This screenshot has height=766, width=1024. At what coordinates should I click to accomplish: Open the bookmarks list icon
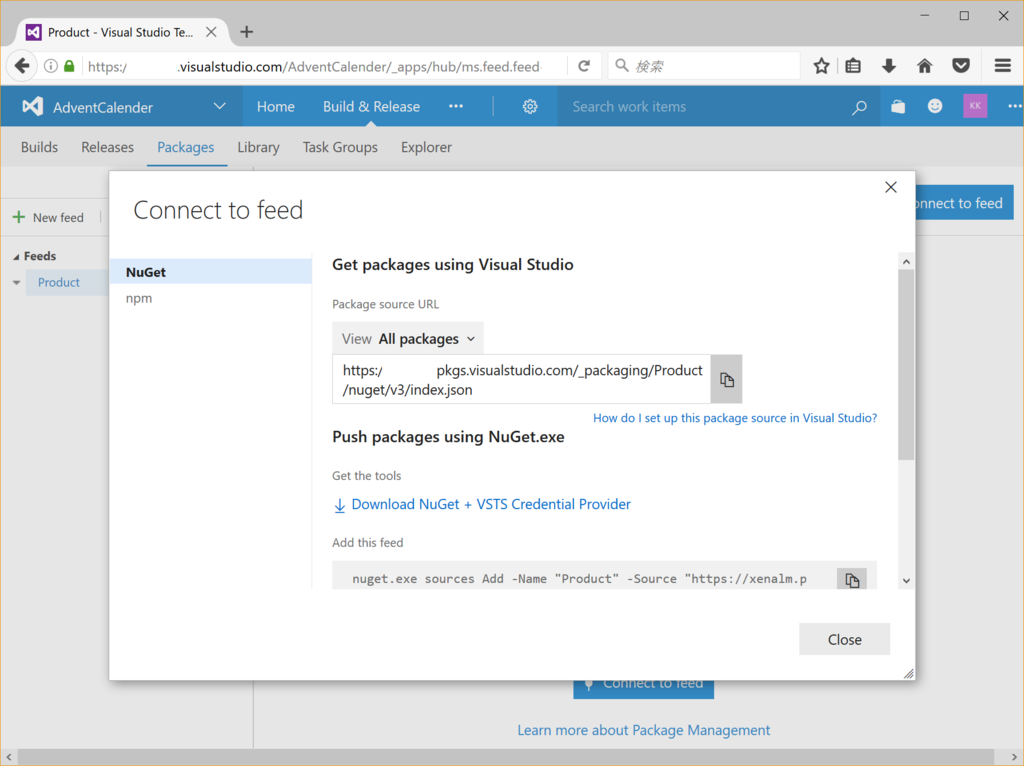pos(853,66)
